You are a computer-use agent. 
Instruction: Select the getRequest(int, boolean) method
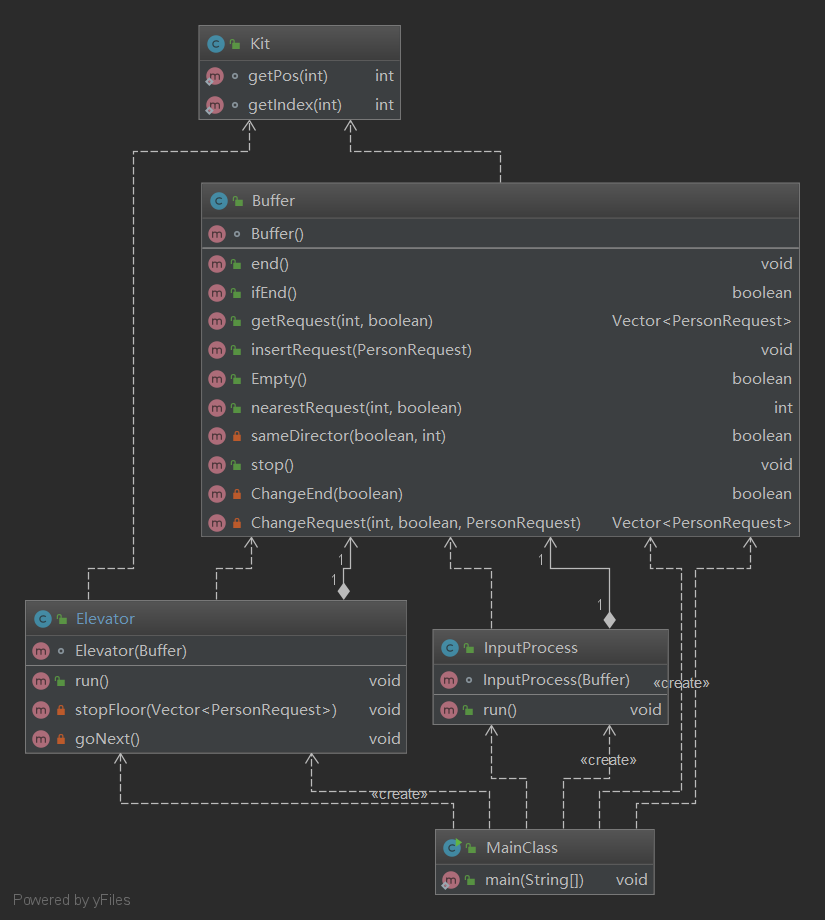click(342, 321)
